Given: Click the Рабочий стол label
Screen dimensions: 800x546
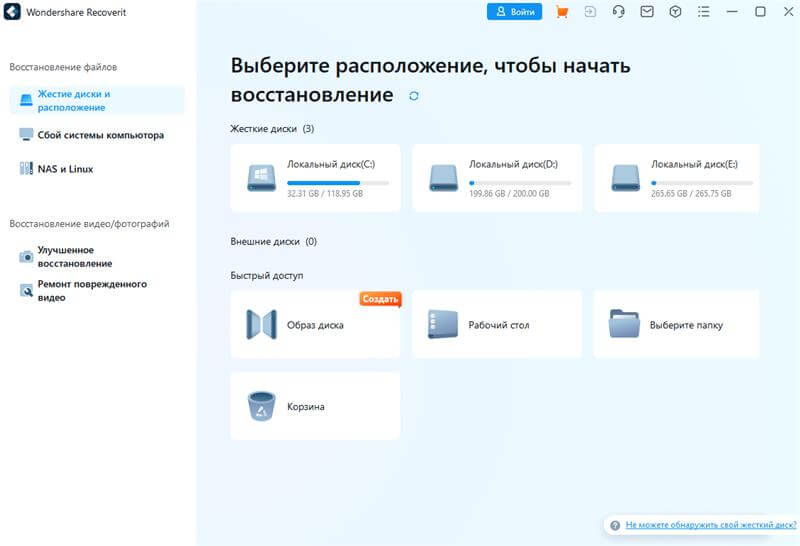Looking at the screenshot, I should tap(499, 325).
